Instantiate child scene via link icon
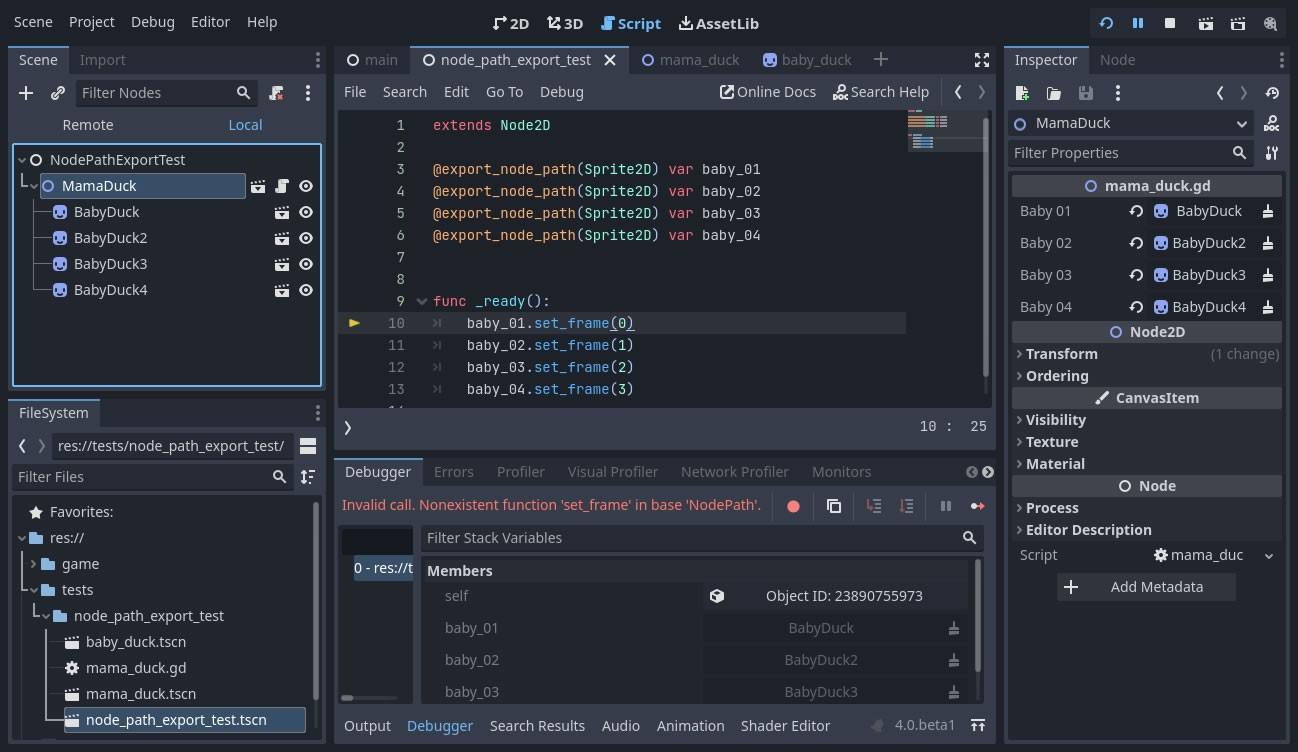 [x=58, y=93]
